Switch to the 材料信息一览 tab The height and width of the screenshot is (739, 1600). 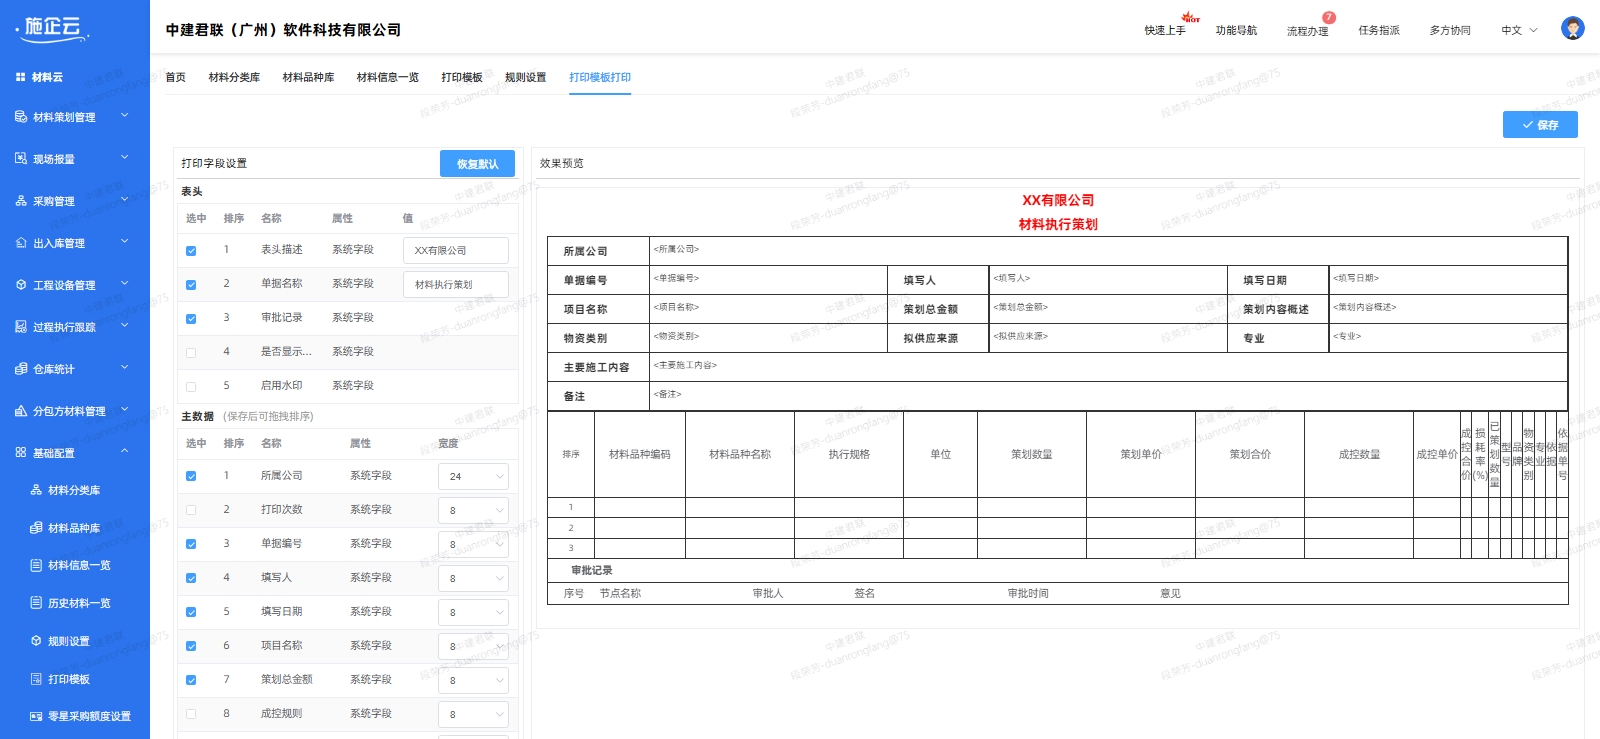click(x=388, y=77)
